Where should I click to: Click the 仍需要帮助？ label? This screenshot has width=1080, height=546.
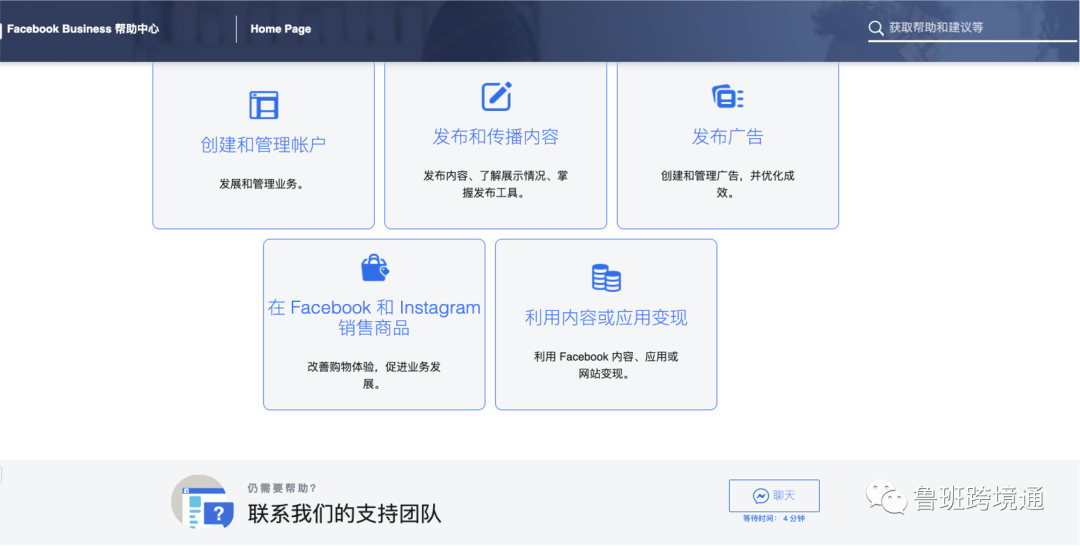click(x=282, y=488)
